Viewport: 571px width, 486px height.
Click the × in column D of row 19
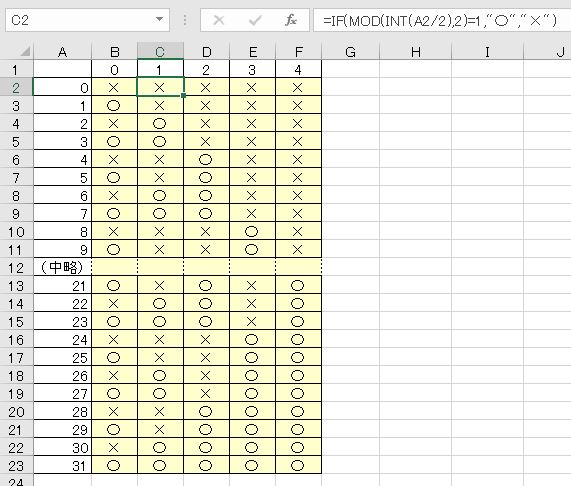[205, 394]
